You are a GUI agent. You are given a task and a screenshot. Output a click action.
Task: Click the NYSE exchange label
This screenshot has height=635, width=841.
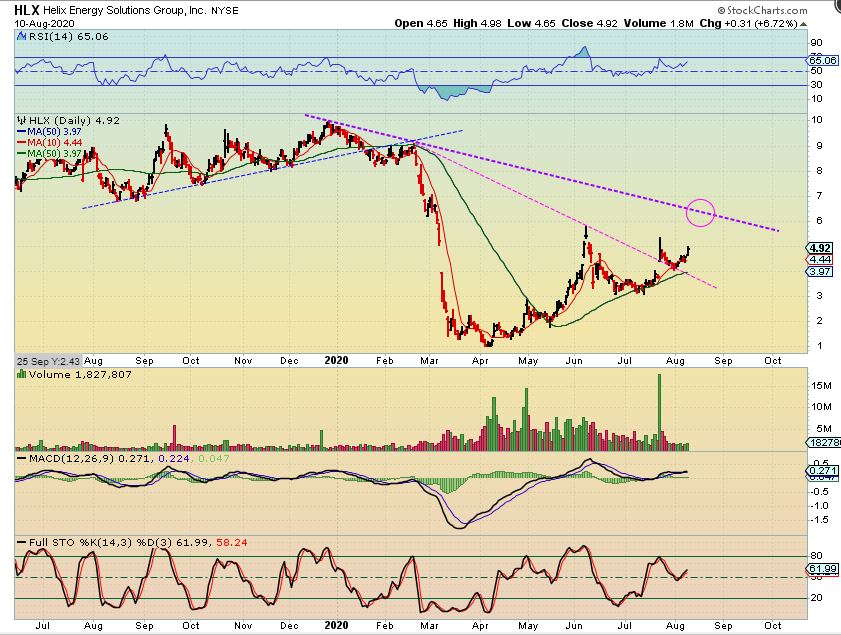(225, 11)
